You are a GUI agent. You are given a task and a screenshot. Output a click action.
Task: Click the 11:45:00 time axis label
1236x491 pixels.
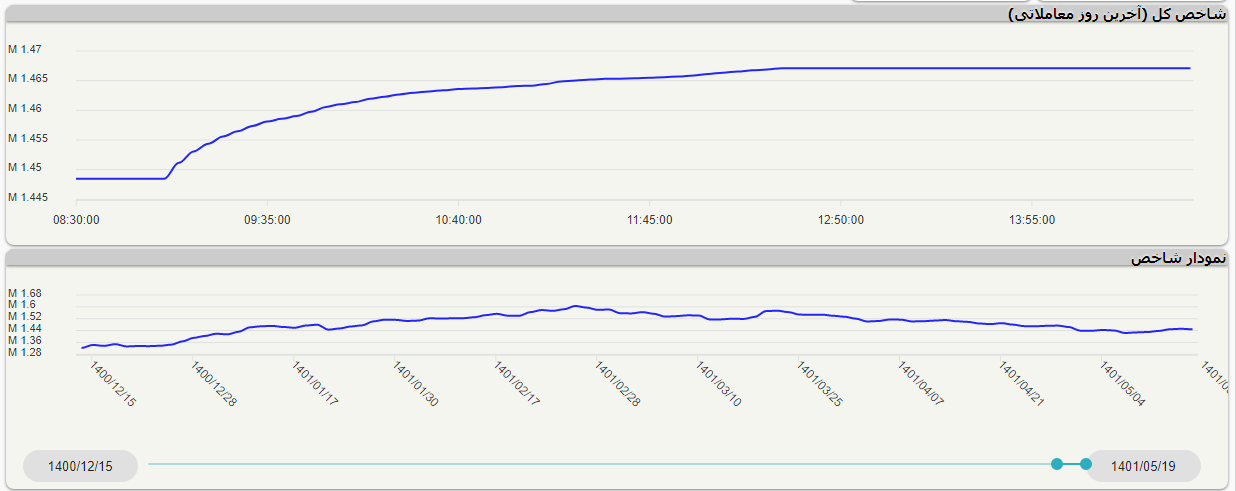(x=650, y=220)
